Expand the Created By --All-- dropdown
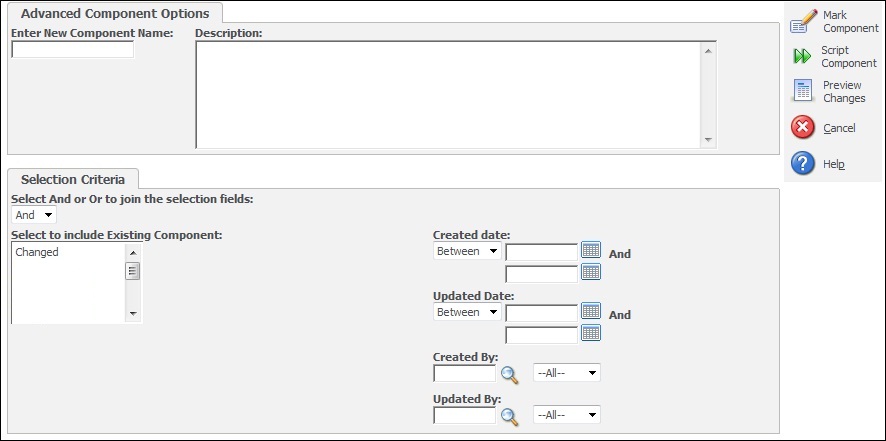Viewport: 886px width, 441px height. (x=567, y=373)
